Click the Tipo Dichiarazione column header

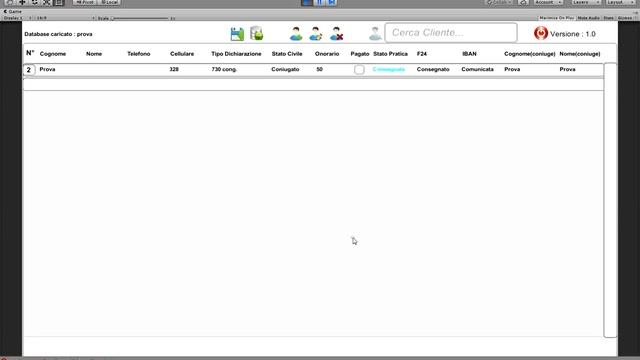click(236, 54)
